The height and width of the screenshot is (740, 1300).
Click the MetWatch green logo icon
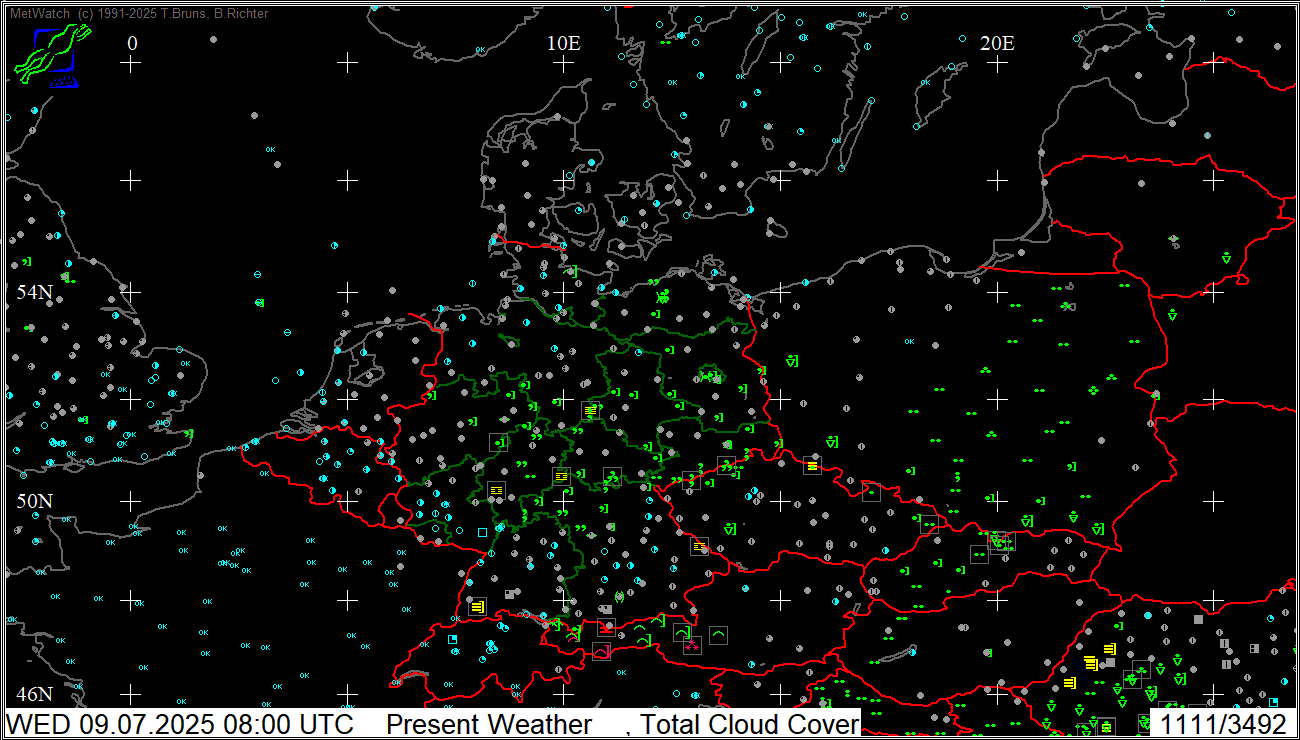coord(52,52)
